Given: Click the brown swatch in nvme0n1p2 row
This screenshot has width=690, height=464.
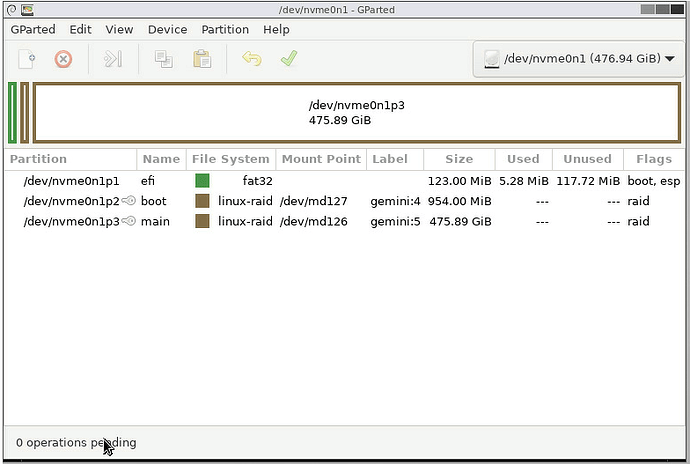Looking at the screenshot, I should click(202, 201).
